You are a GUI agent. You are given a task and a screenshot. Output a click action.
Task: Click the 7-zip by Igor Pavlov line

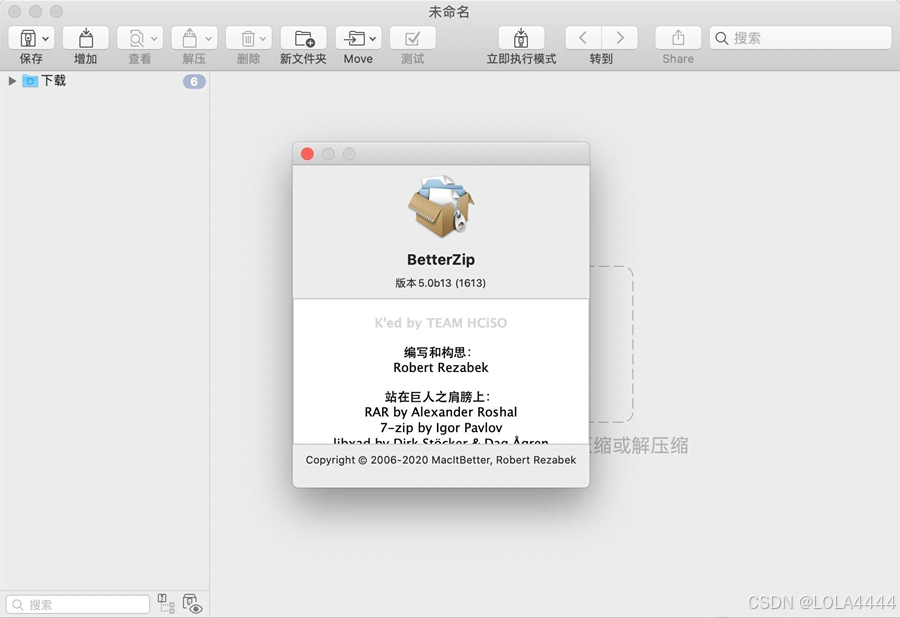coord(441,427)
